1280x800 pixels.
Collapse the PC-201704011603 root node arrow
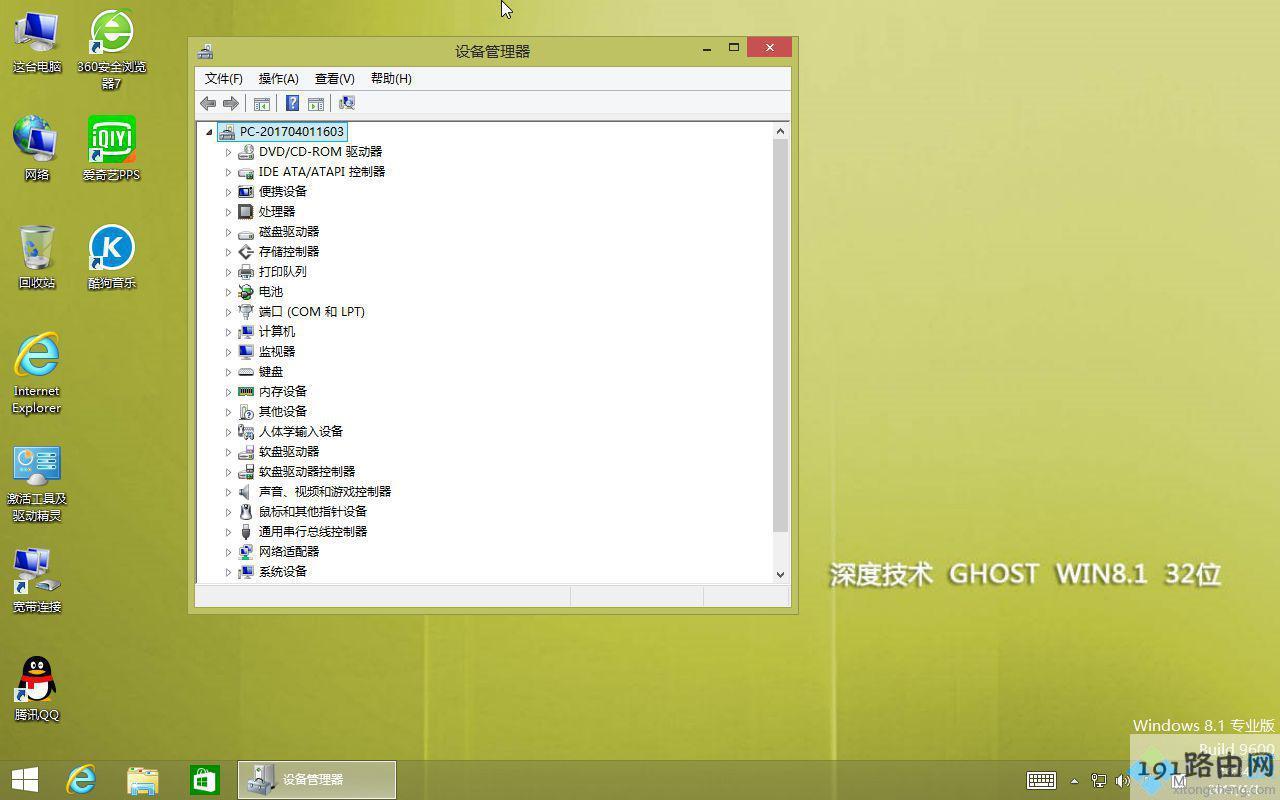[x=209, y=132]
